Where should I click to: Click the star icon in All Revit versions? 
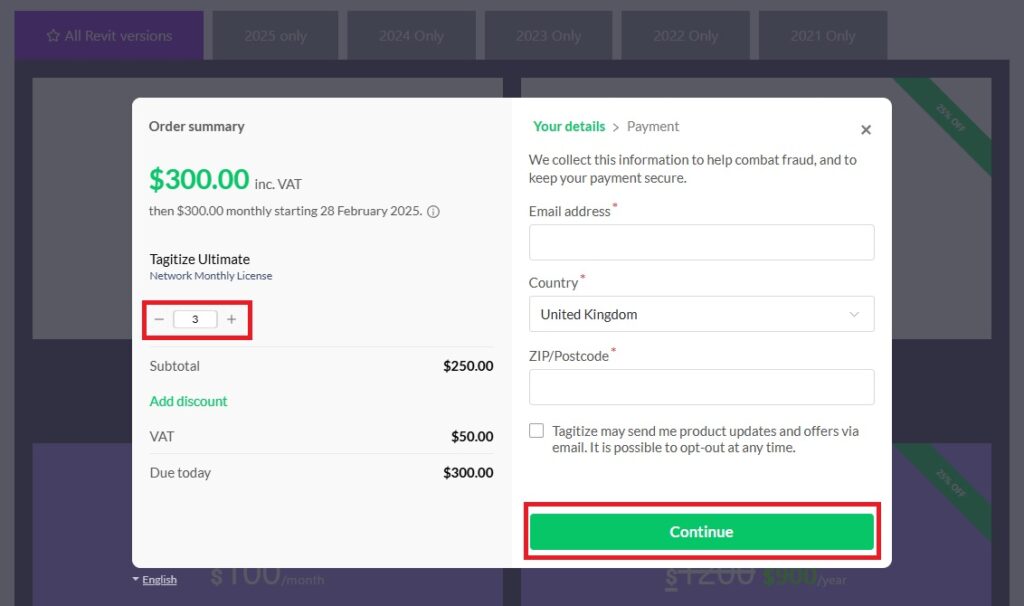[53, 36]
